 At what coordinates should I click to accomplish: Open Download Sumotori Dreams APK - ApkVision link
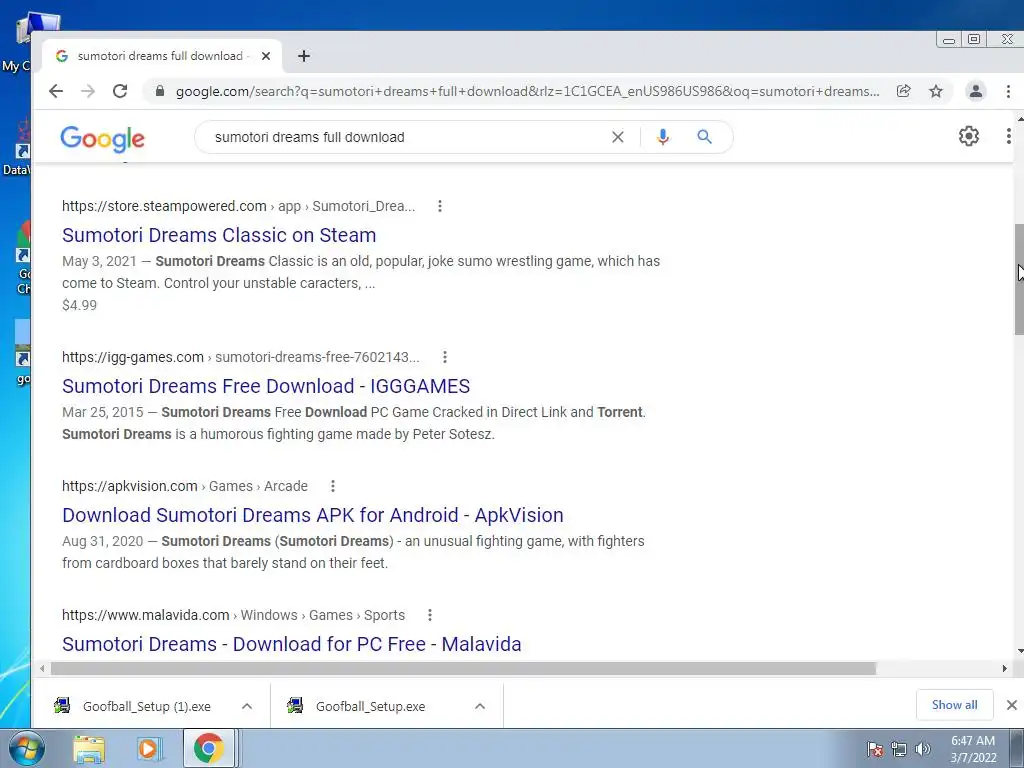(x=313, y=515)
